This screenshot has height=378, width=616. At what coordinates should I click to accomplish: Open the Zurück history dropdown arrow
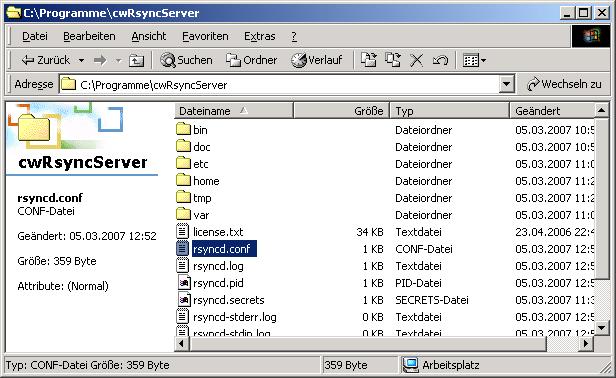tap(81, 61)
